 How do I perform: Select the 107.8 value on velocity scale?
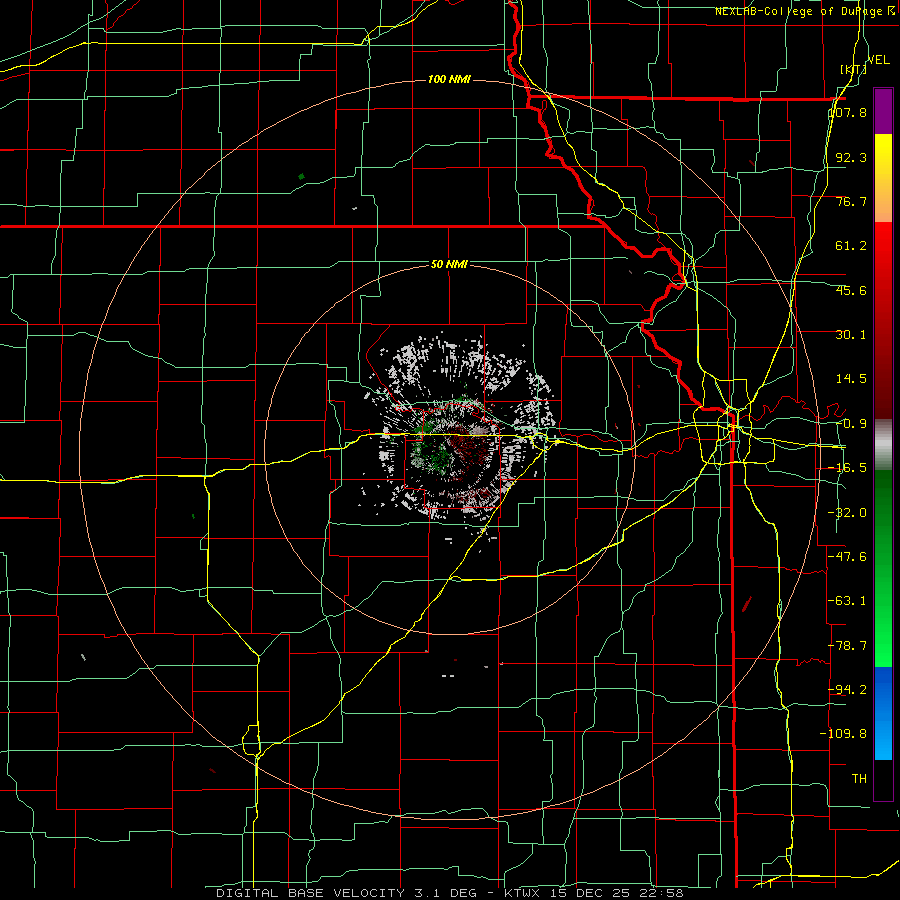pos(847,112)
